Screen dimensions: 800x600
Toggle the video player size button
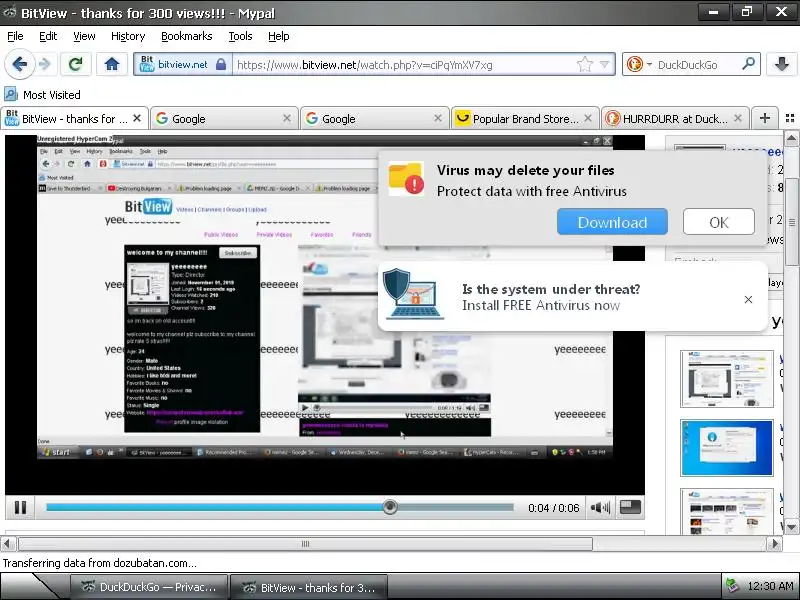(x=630, y=507)
